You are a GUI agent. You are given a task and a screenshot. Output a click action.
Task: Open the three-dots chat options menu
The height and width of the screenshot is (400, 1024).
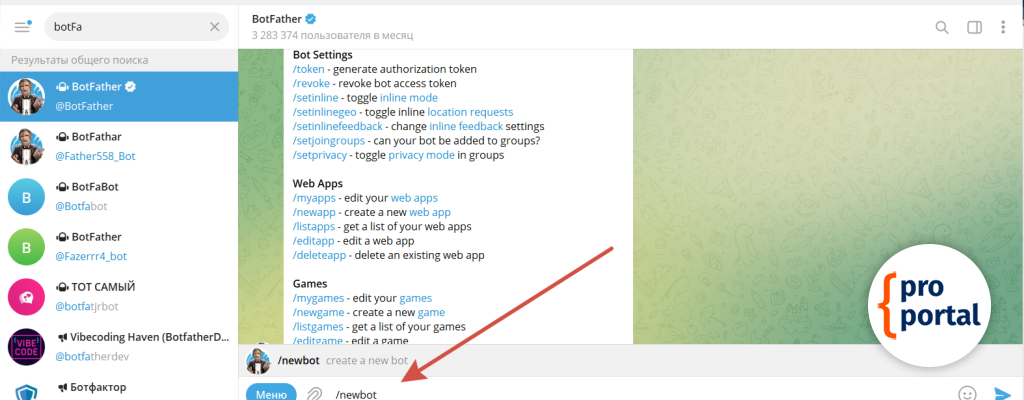pyautogui.click(x=1003, y=27)
